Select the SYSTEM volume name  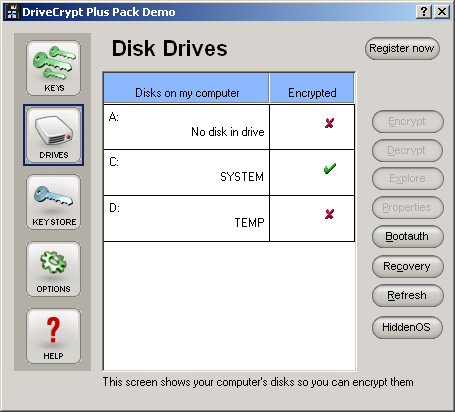242,177
